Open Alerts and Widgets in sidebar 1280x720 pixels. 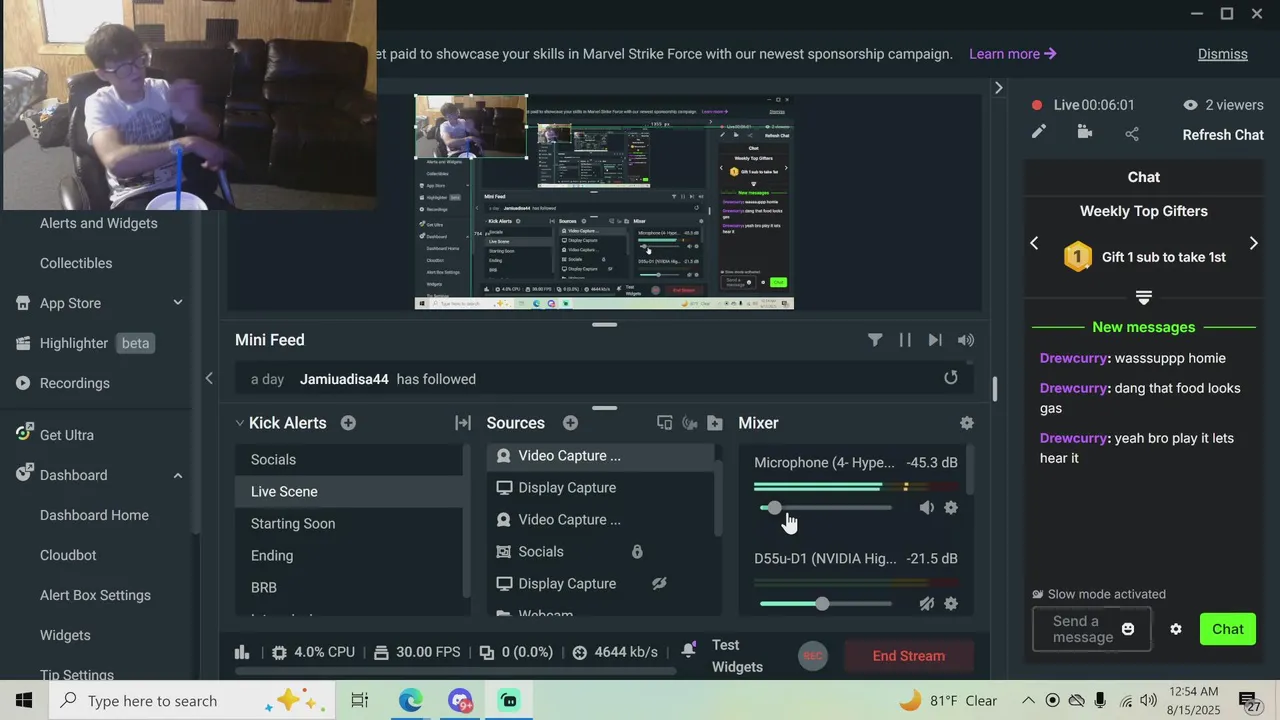pos(98,223)
